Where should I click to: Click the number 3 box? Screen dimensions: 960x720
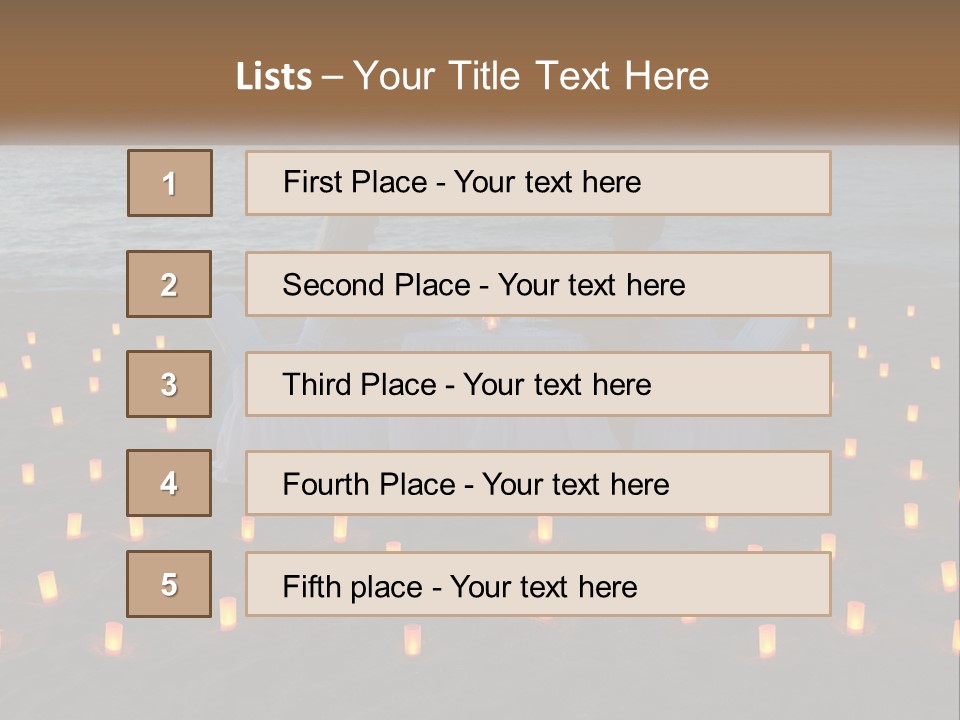(x=170, y=384)
